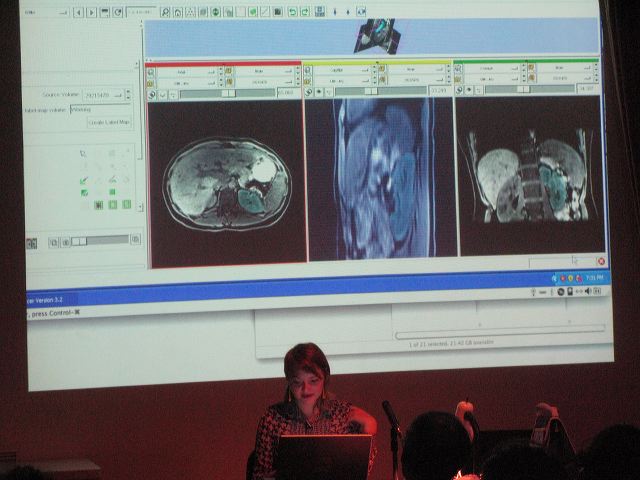Click the Create Label Map button
The width and height of the screenshot is (640, 480).
(109, 122)
